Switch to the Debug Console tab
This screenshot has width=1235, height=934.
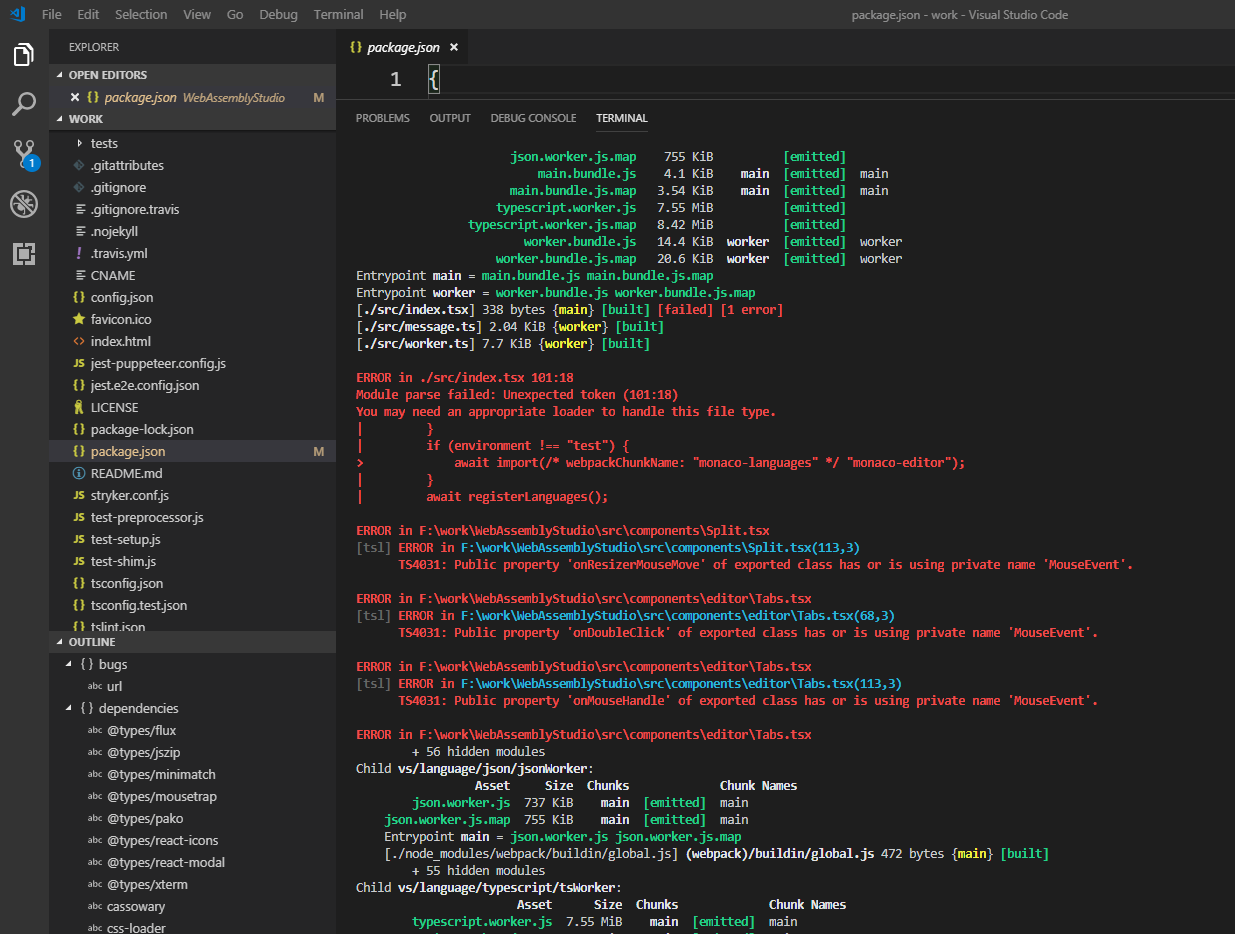pos(533,118)
